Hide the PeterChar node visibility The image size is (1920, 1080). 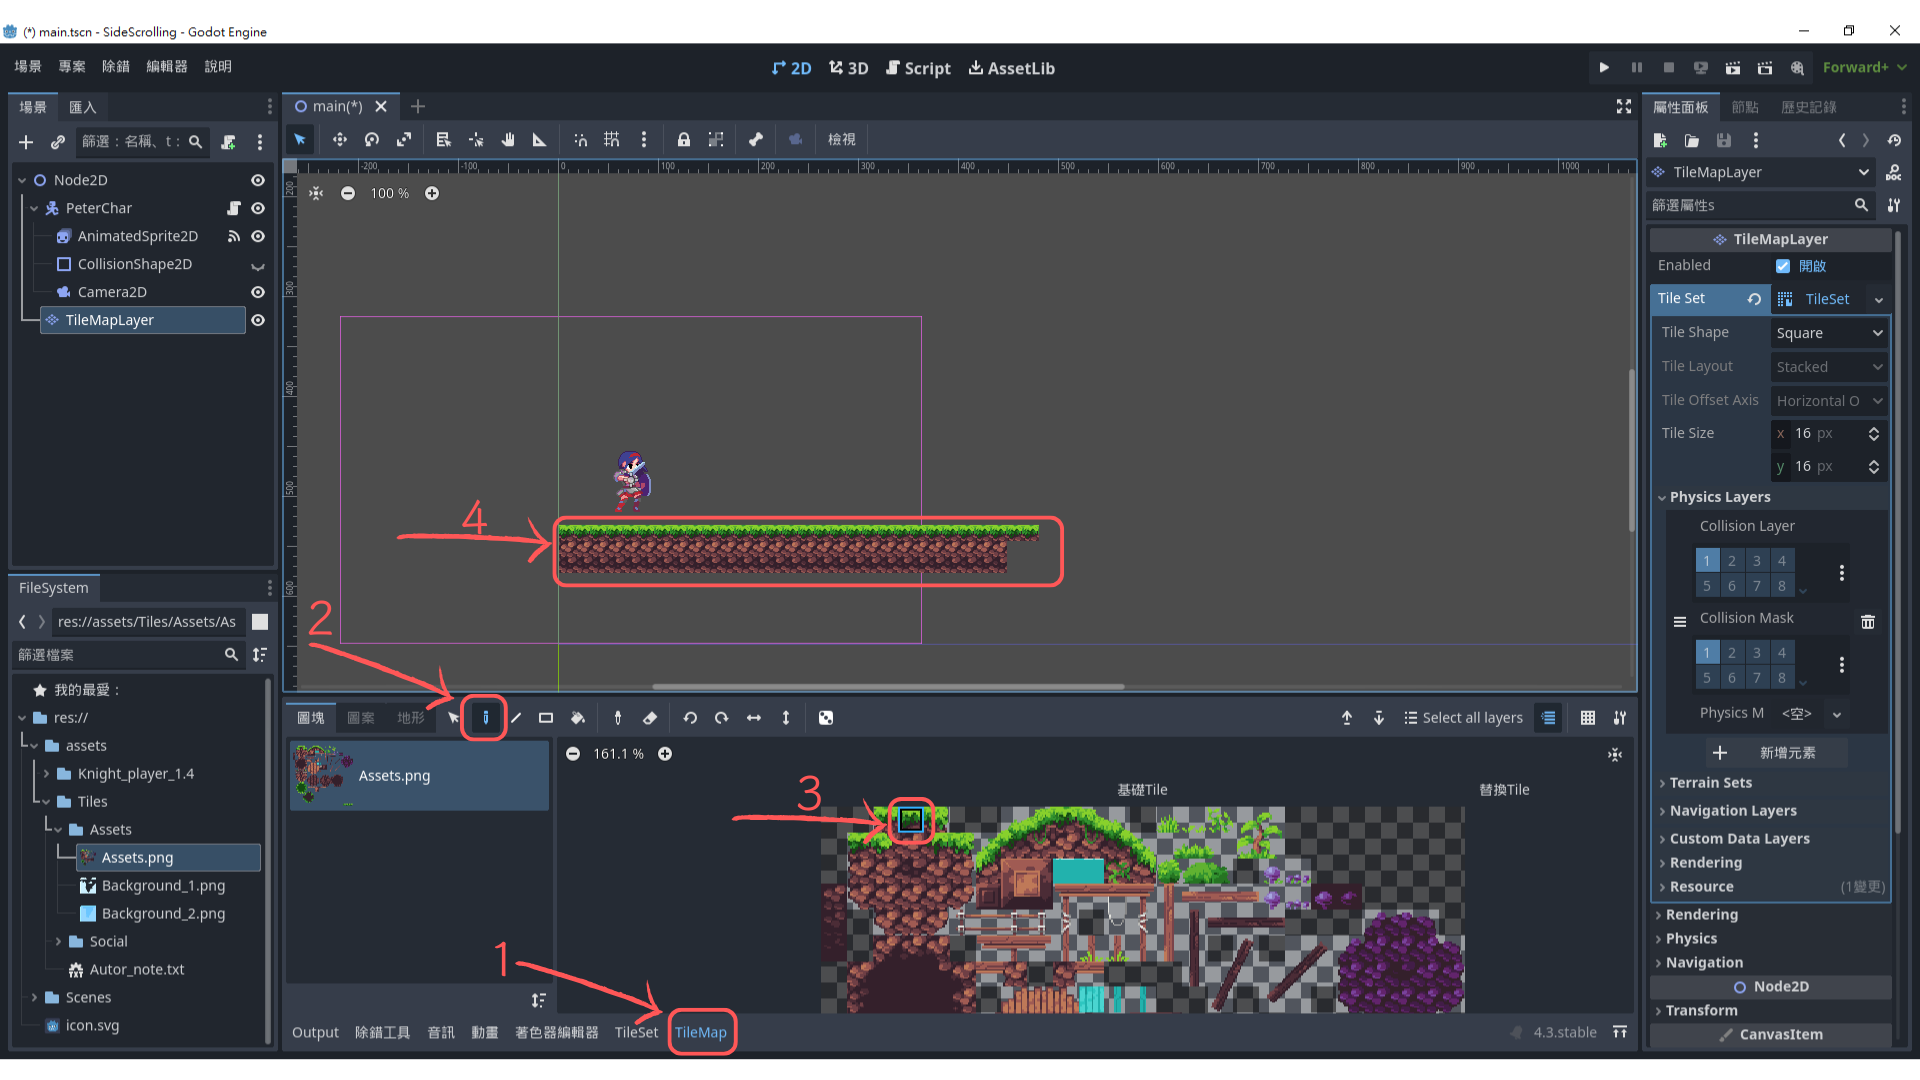(258, 208)
